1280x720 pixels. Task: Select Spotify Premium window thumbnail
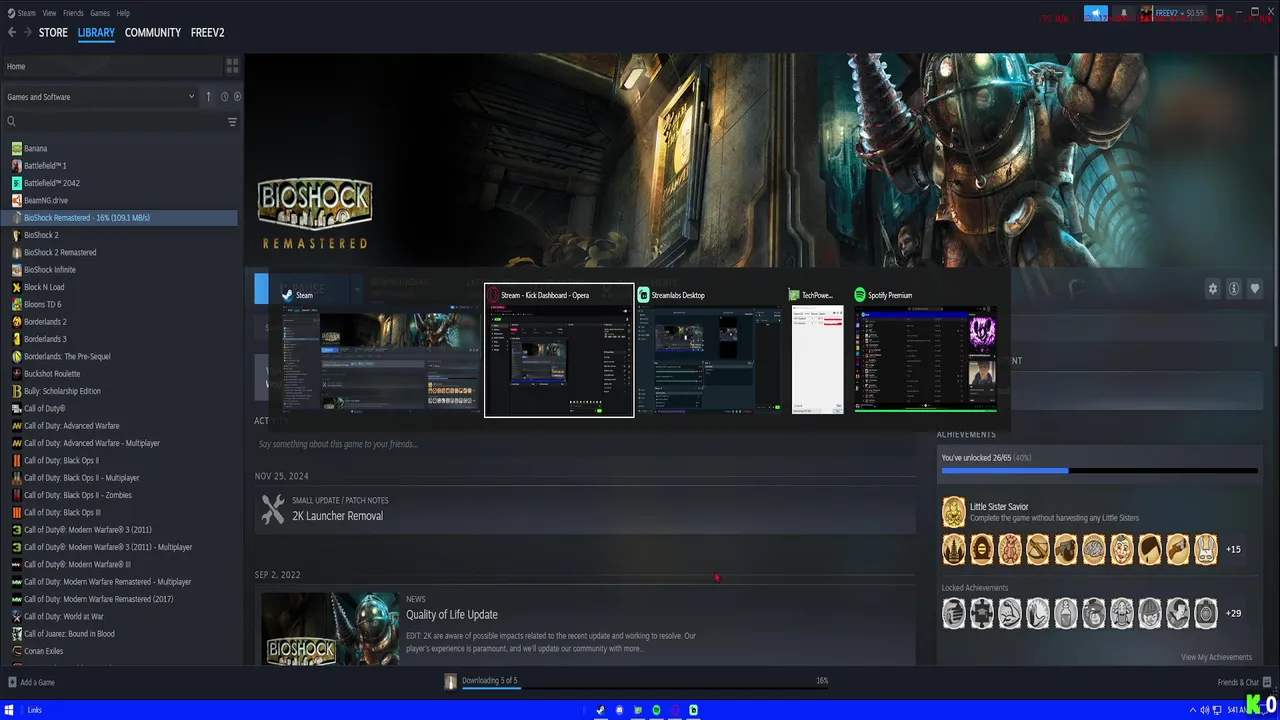925,350
